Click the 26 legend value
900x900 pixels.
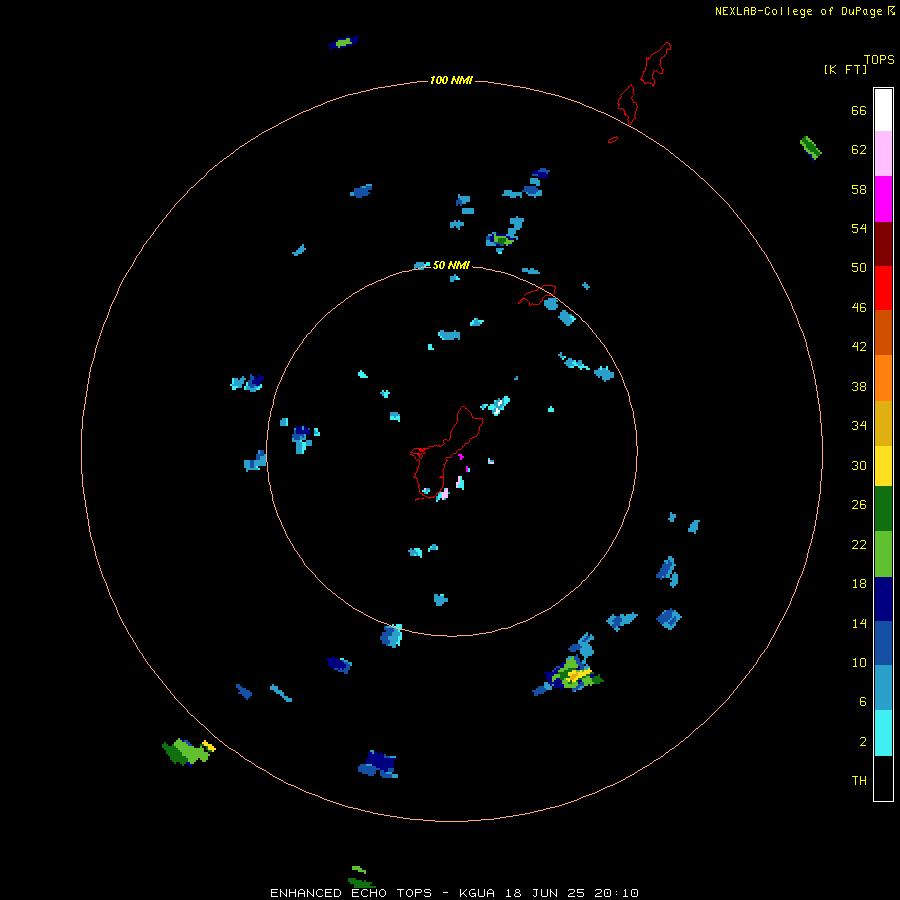coord(859,505)
